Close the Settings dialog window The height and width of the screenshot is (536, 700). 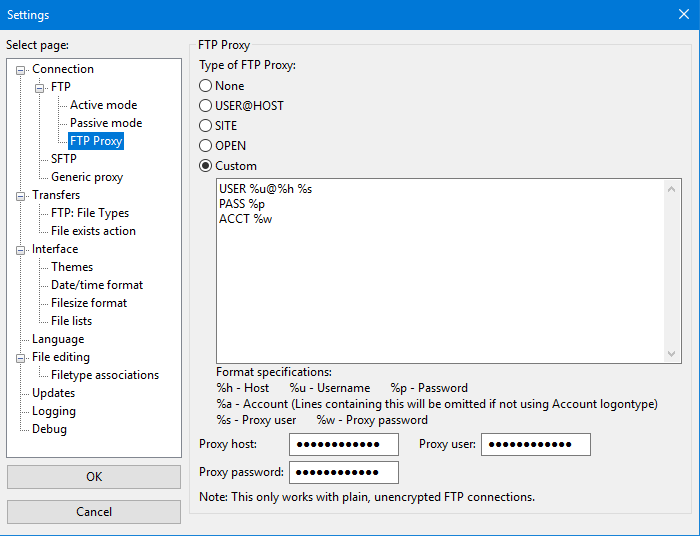683,15
